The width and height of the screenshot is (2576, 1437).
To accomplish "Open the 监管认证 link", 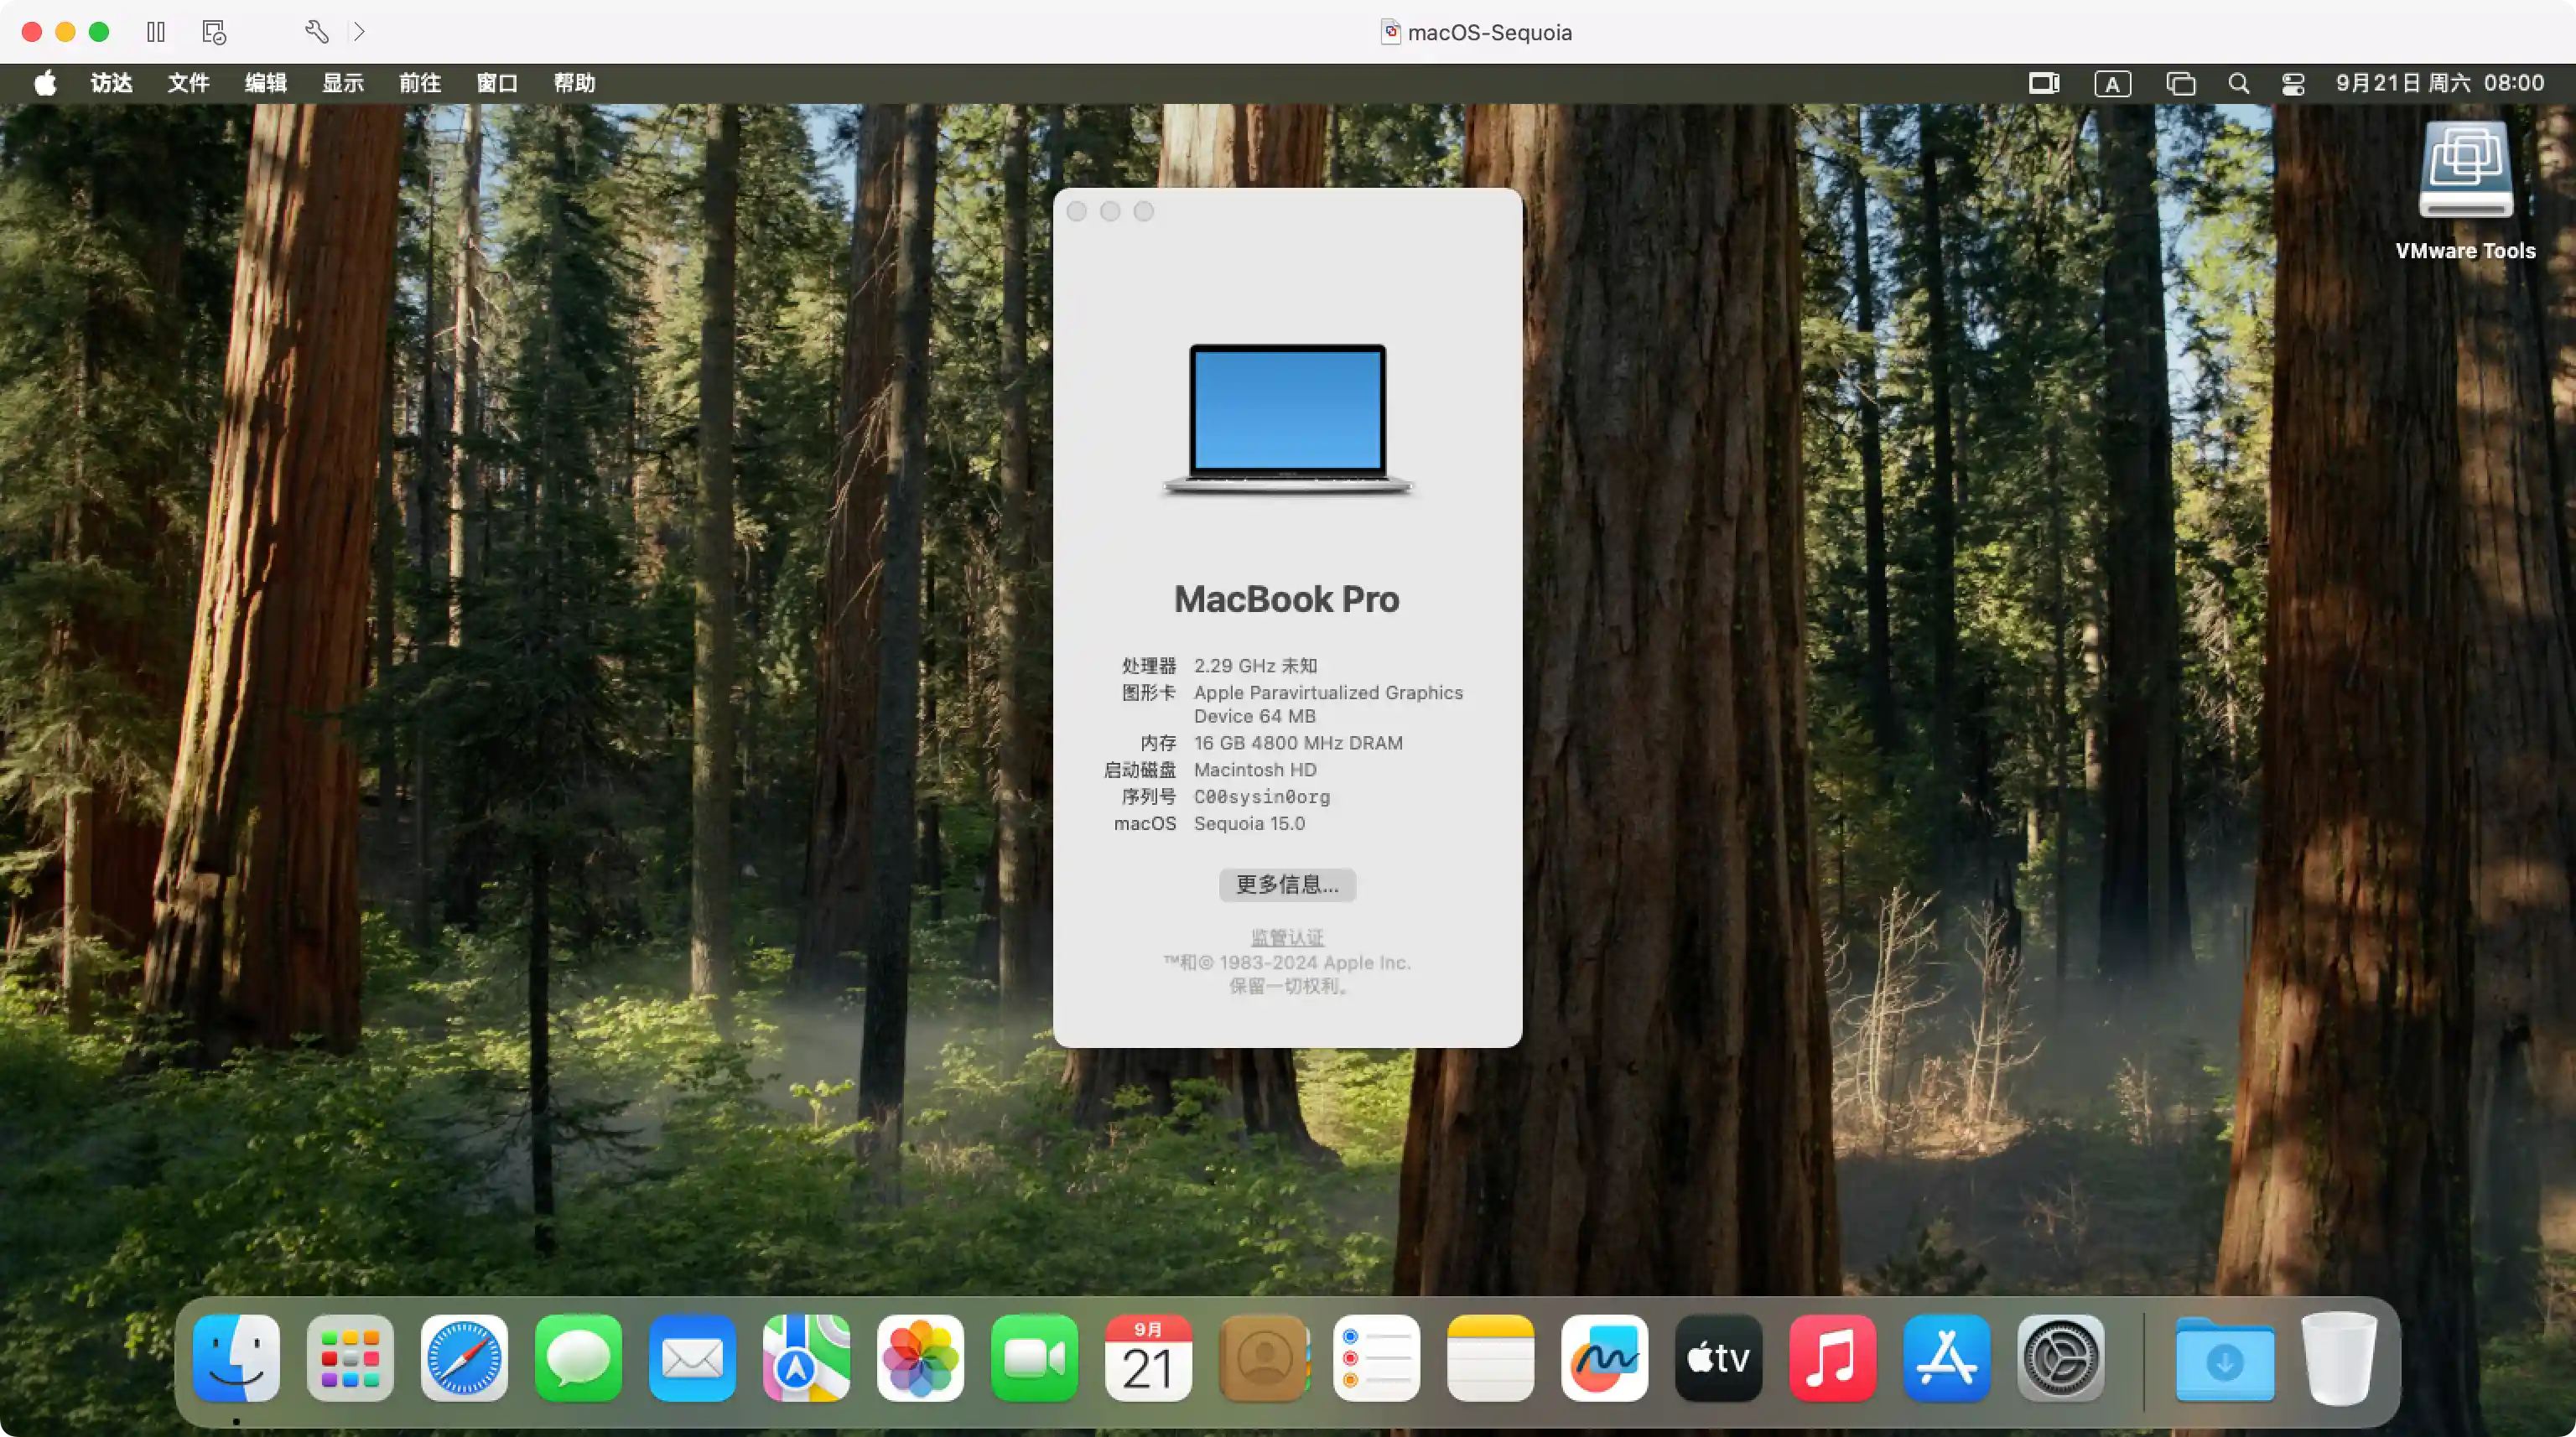I will click(x=1286, y=936).
